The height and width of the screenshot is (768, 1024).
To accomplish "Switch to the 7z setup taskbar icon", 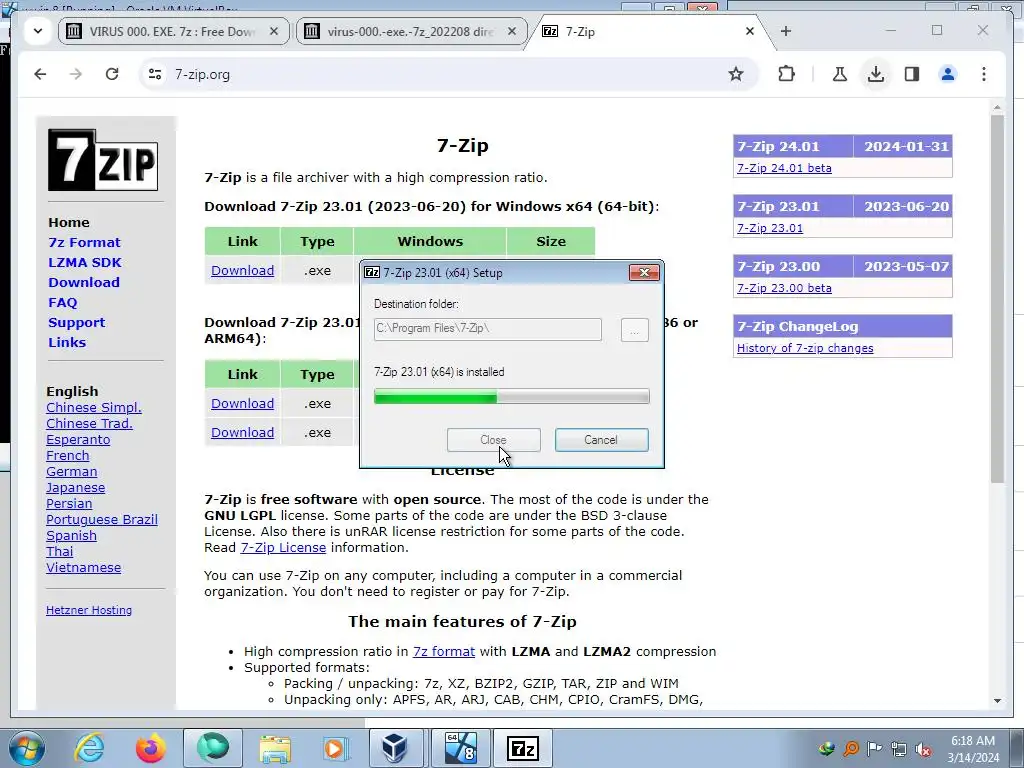I will (x=522, y=748).
